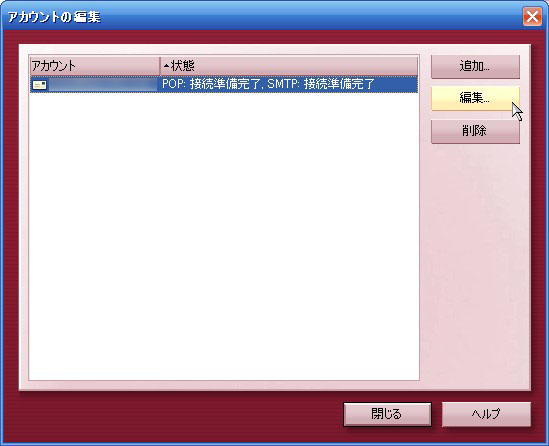Select the blurred account name entry
Screen dimensions: 549x446
pyautogui.click(x=103, y=85)
